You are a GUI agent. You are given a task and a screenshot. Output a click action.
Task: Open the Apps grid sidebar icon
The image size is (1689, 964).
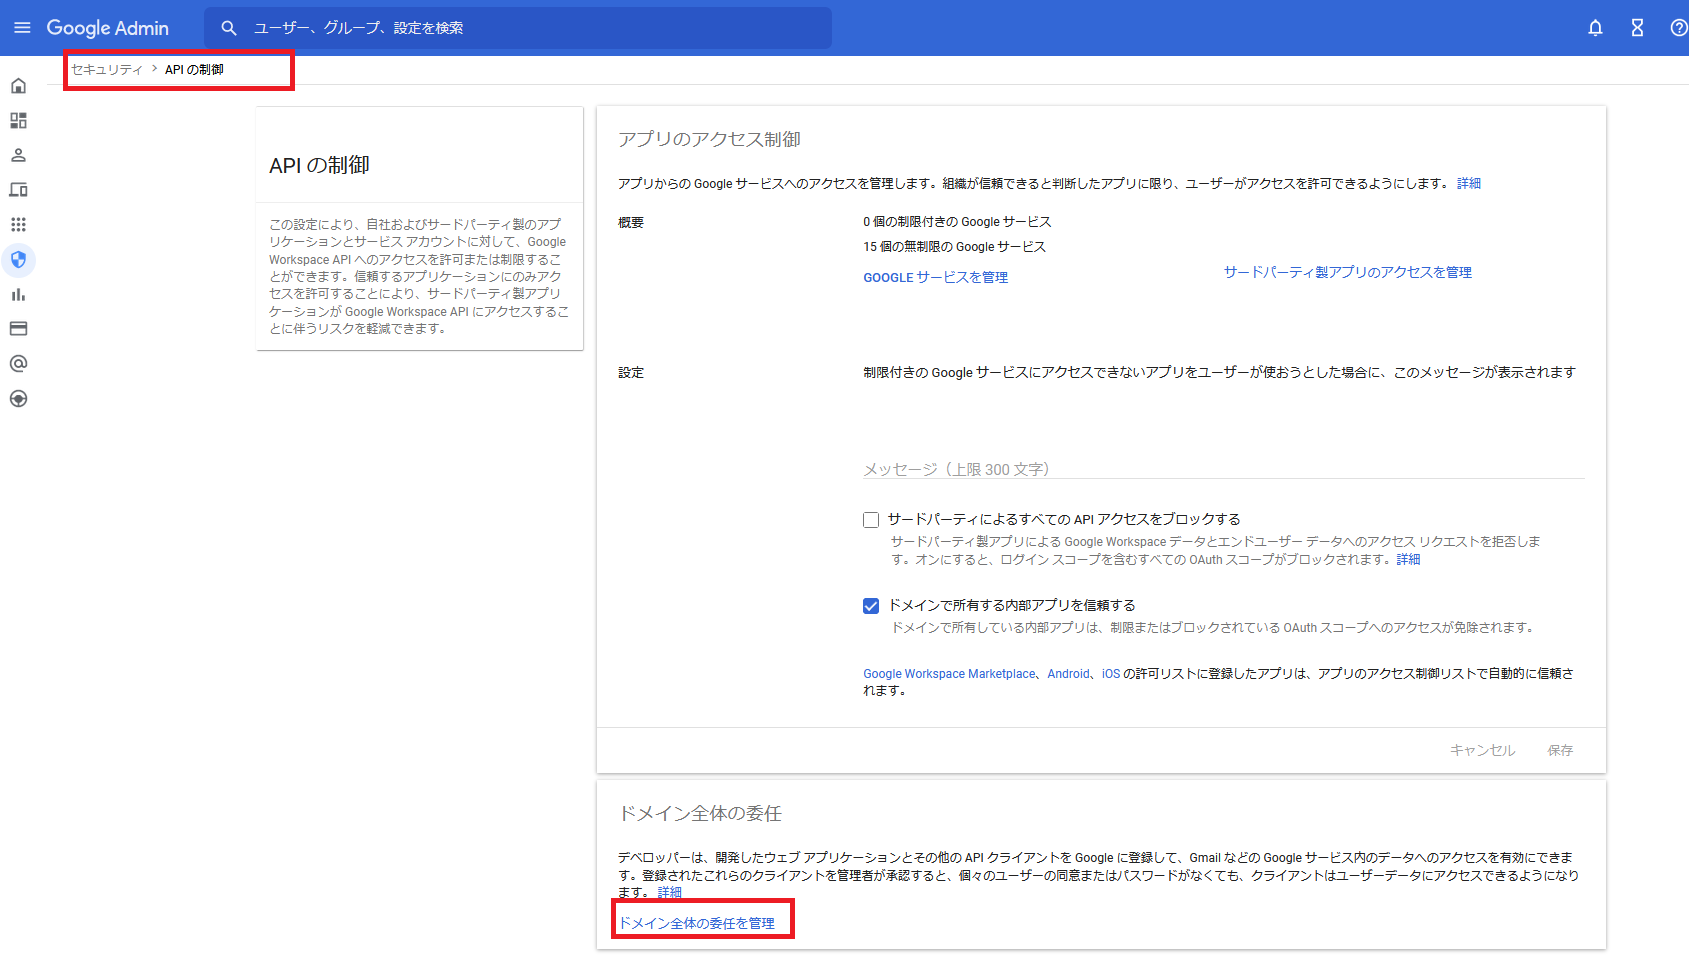18,225
